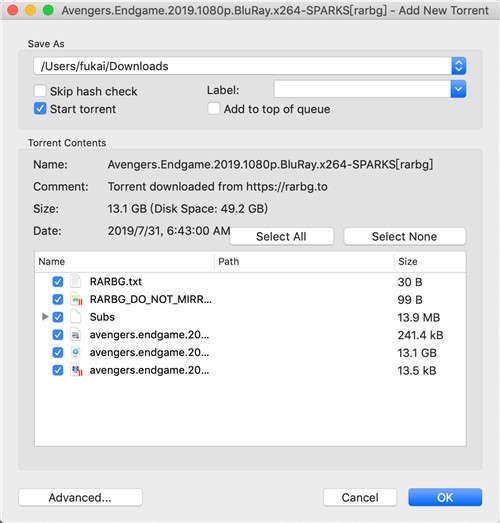Click the 13.9 MB size value
The width and height of the screenshot is (500, 523).
coord(419,318)
